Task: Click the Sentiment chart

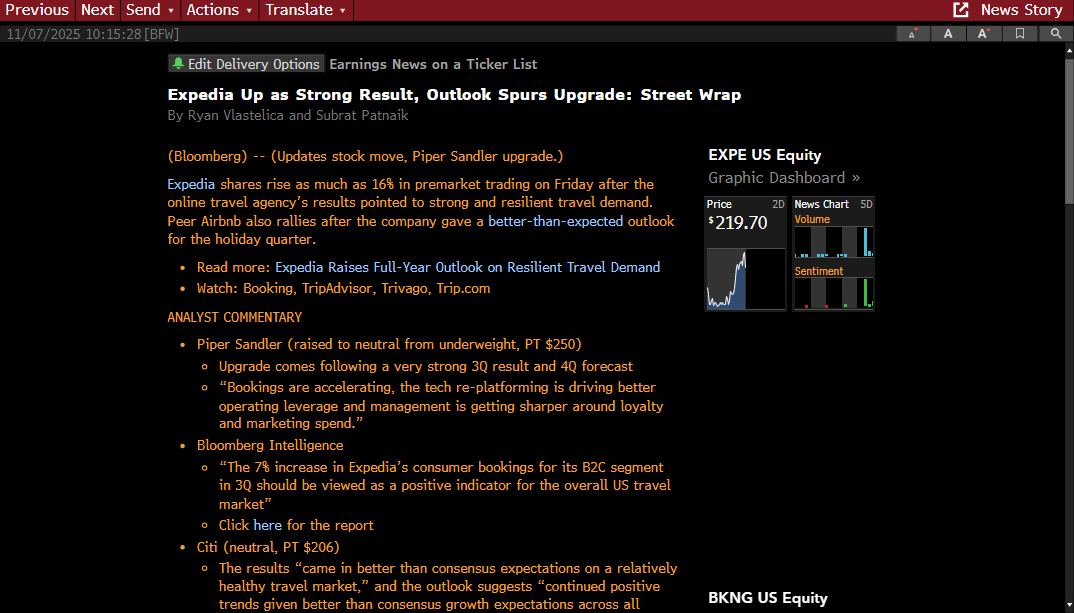Action: 834,293
